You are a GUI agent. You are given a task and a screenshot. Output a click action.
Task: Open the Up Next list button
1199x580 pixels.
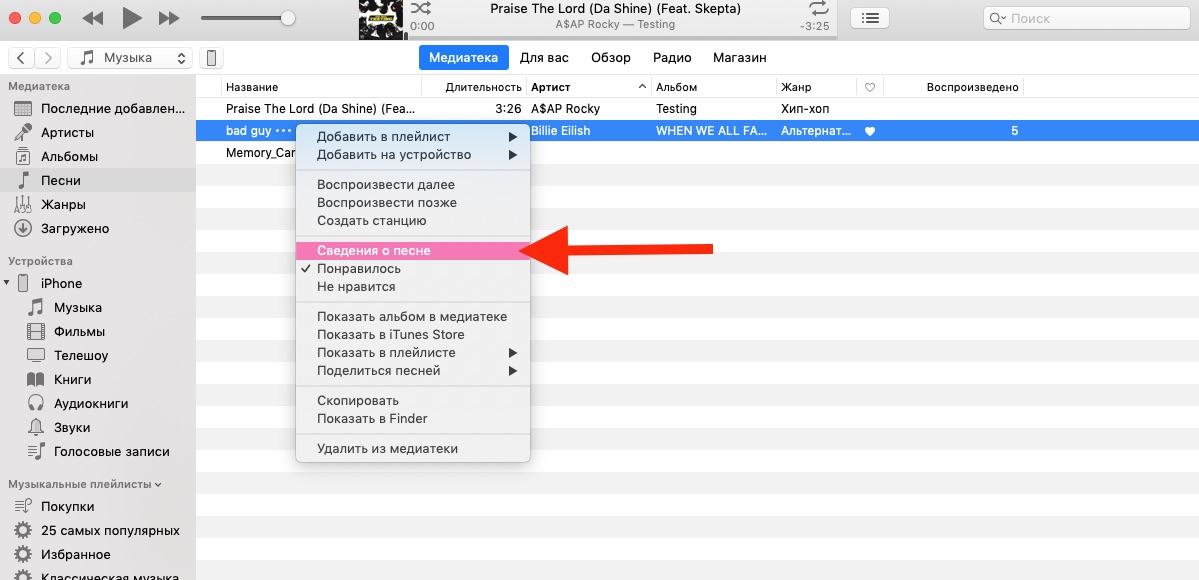[x=869, y=18]
